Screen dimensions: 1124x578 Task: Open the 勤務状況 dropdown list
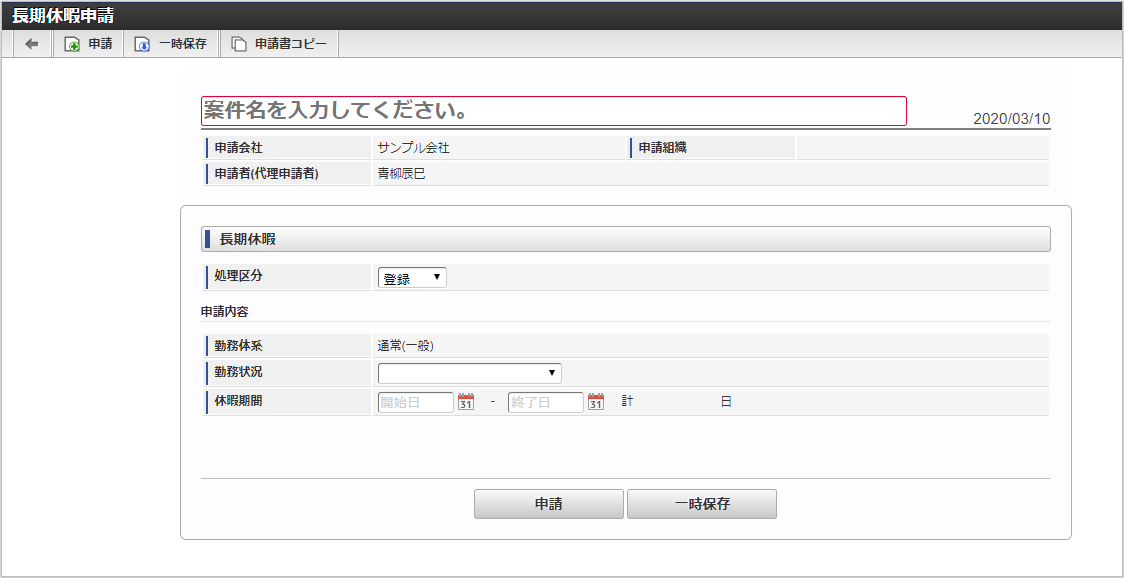coord(469,373)
